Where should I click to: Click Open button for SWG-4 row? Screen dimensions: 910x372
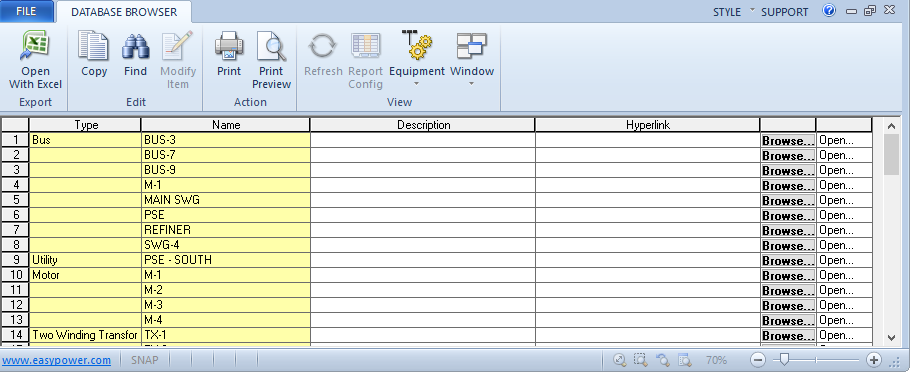coord(844,245)
